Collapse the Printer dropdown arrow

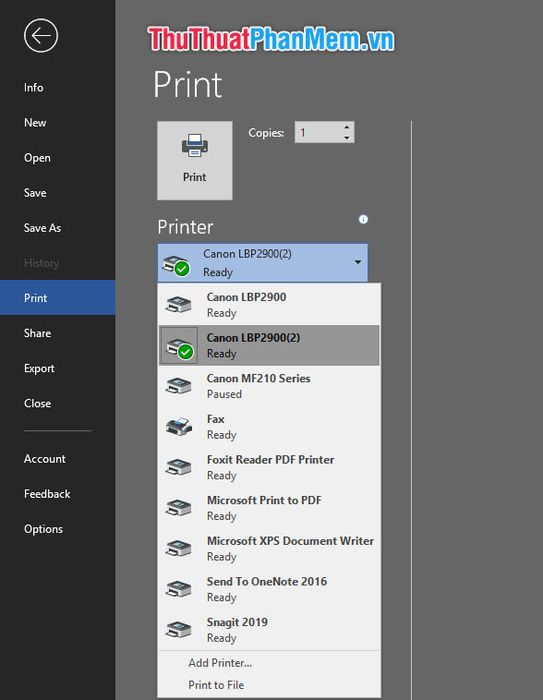358,262
